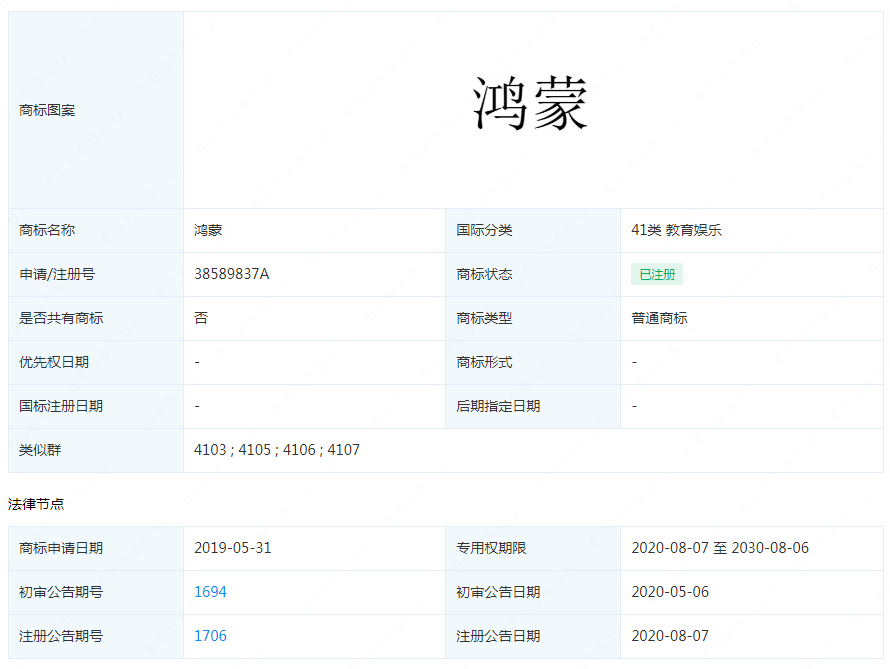Select the 普通商标 trademark type value

(x=659, y=318)
